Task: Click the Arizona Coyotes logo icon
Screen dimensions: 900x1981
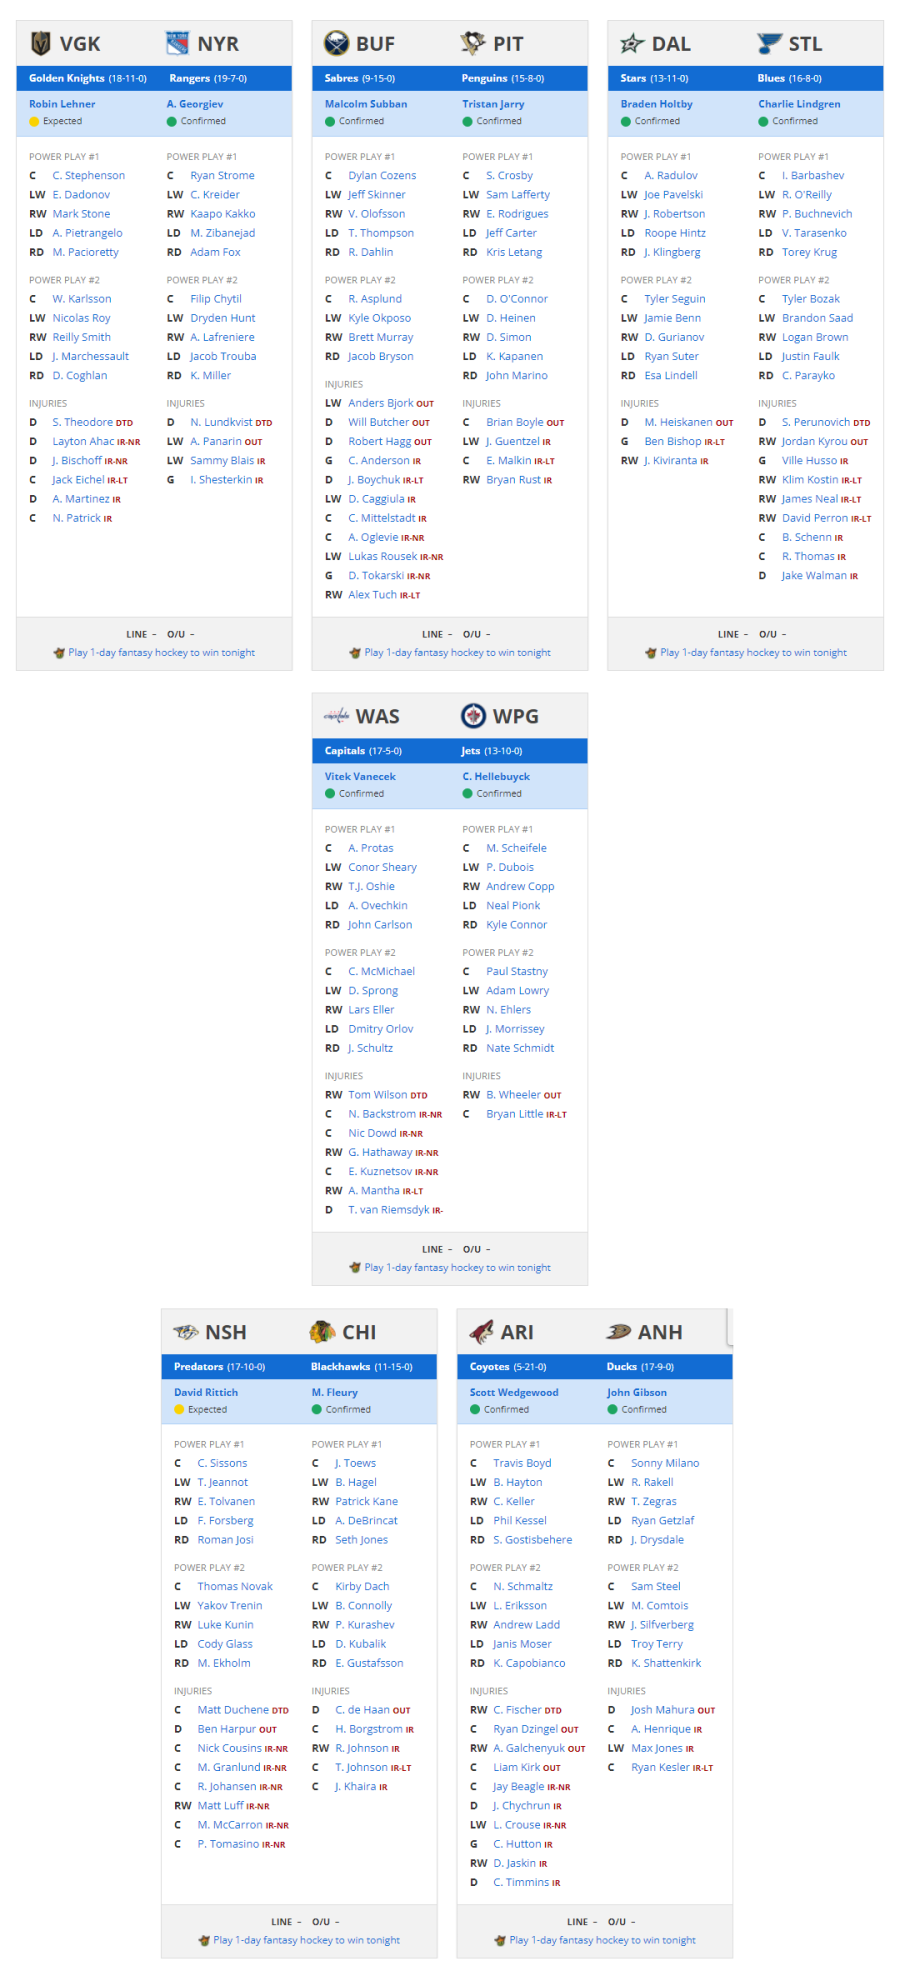Action: click(x=482, y=1332)
